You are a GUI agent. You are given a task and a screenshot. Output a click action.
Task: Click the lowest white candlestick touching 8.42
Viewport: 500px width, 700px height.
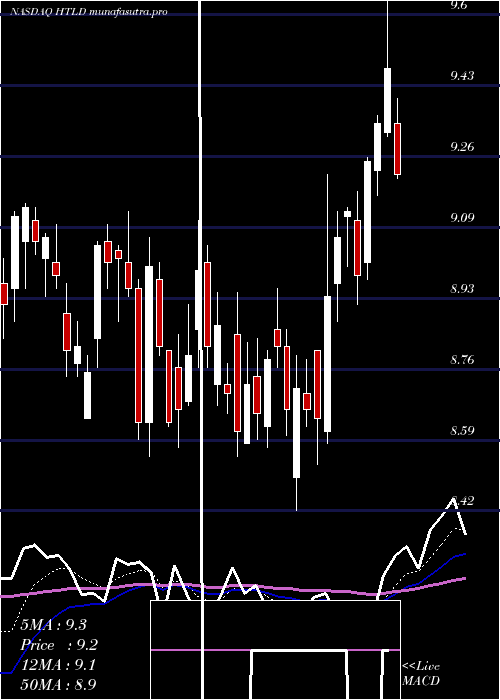(296, 433)
